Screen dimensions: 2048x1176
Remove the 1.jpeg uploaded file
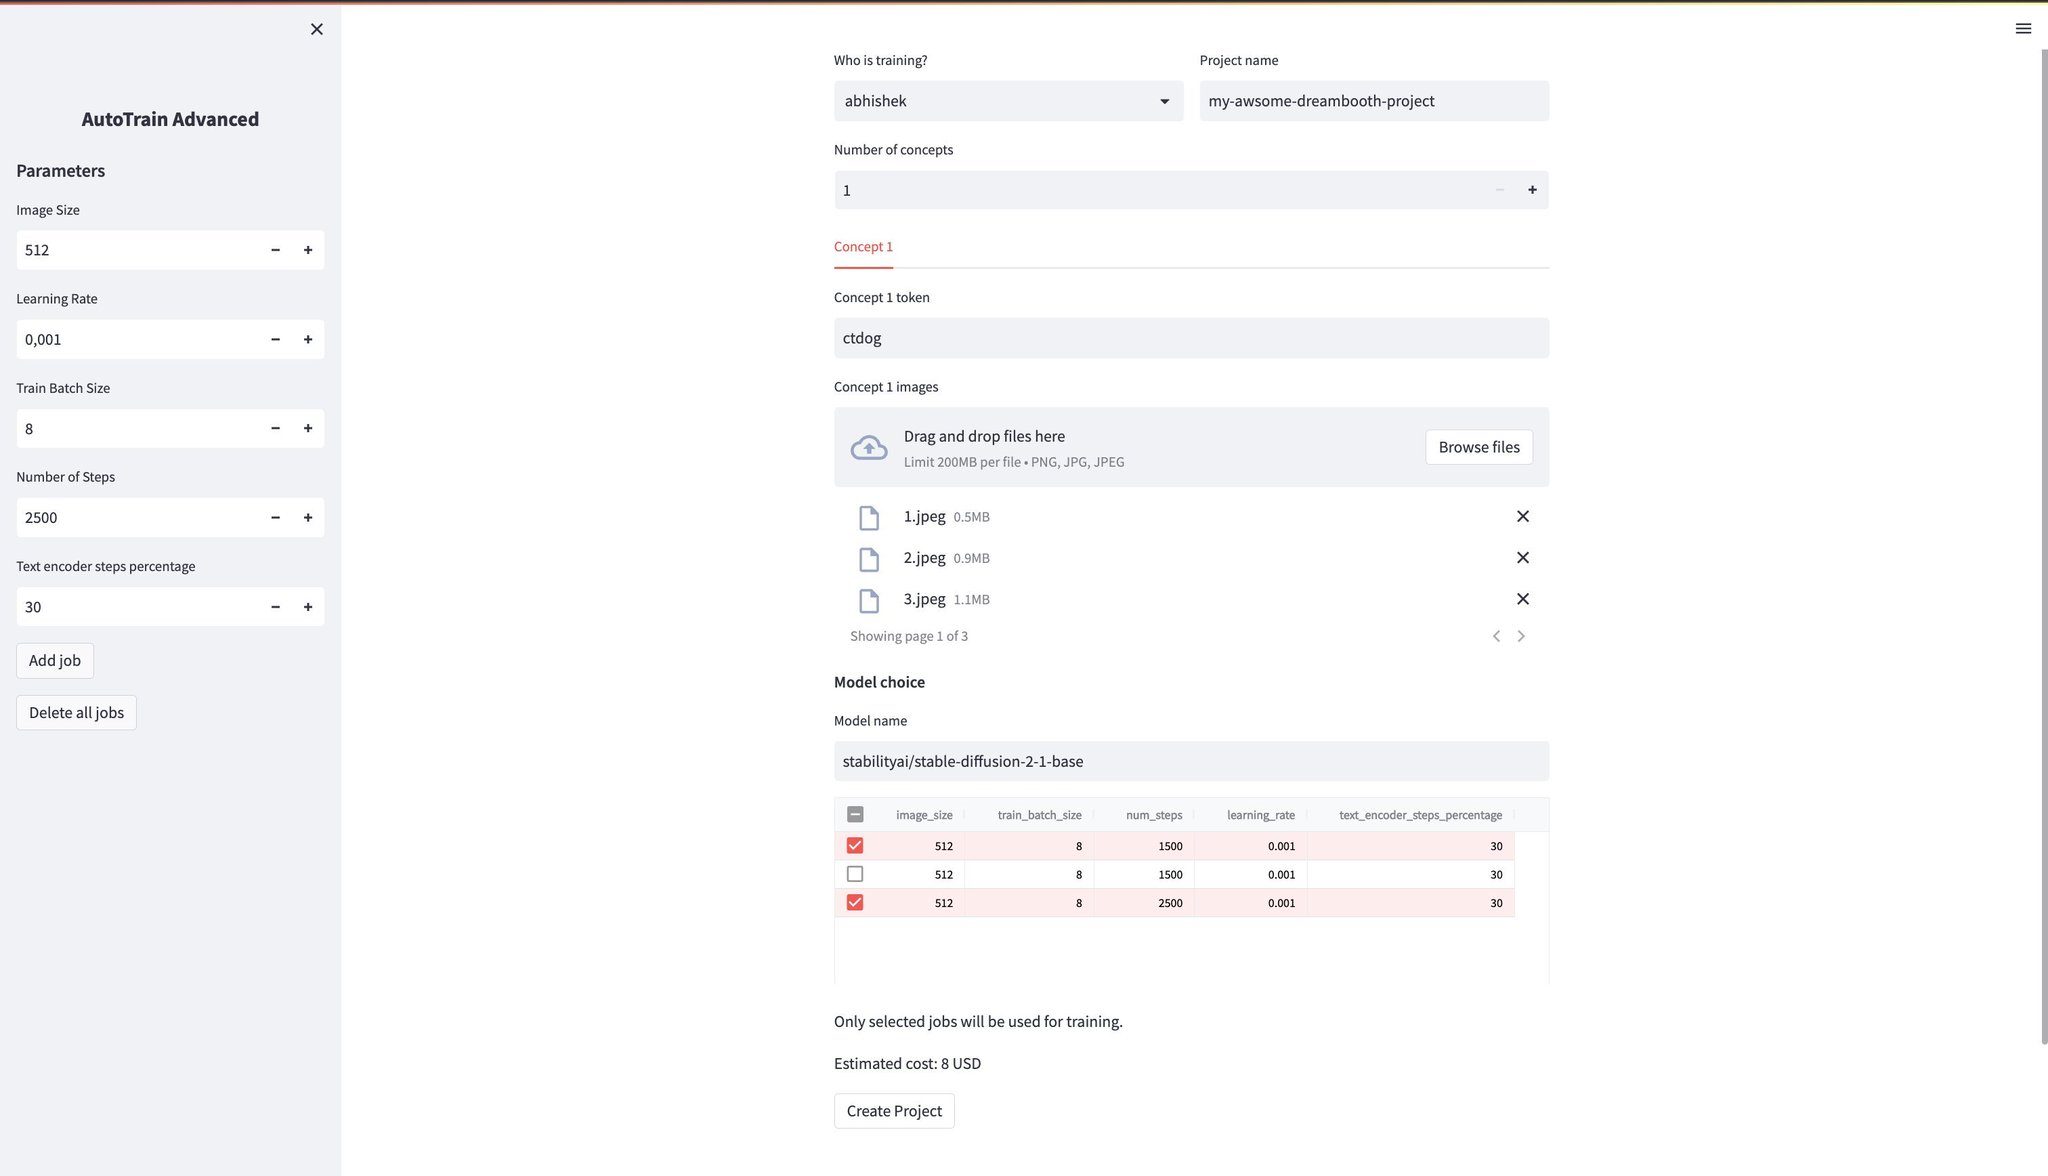(x=1523, y=516)
